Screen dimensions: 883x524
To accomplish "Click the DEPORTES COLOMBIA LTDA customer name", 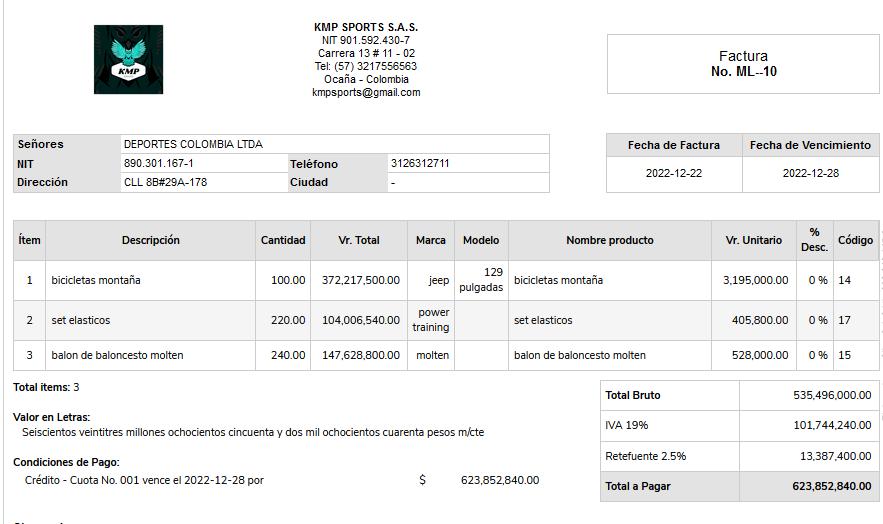I will (193, 144).
